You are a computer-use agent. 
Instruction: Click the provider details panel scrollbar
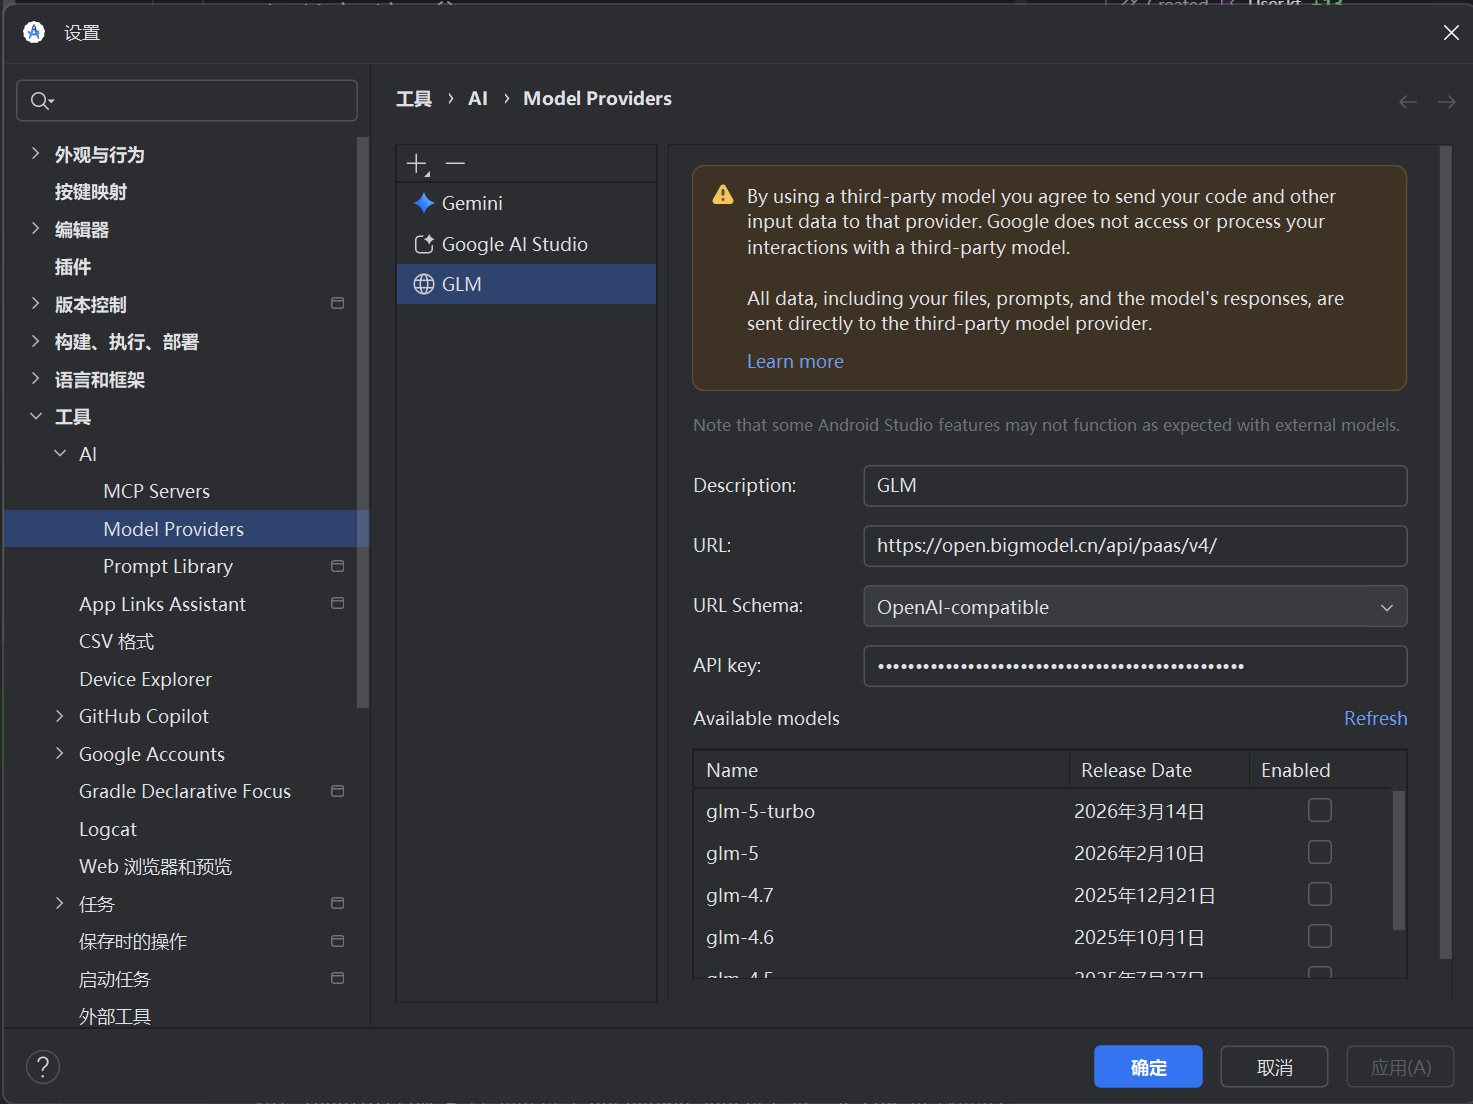tap(1445, 552)
